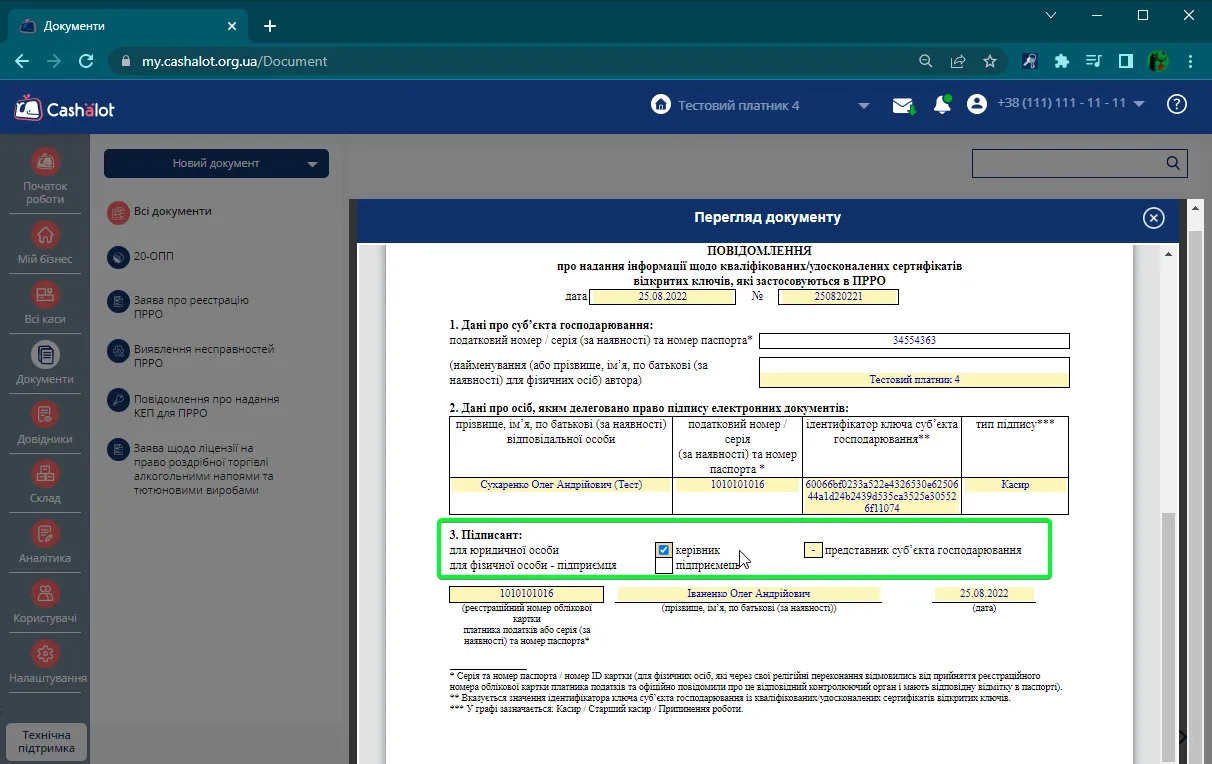Click the share page icon in address bar
Viewport: 1212px width, 764px height.
958,61
